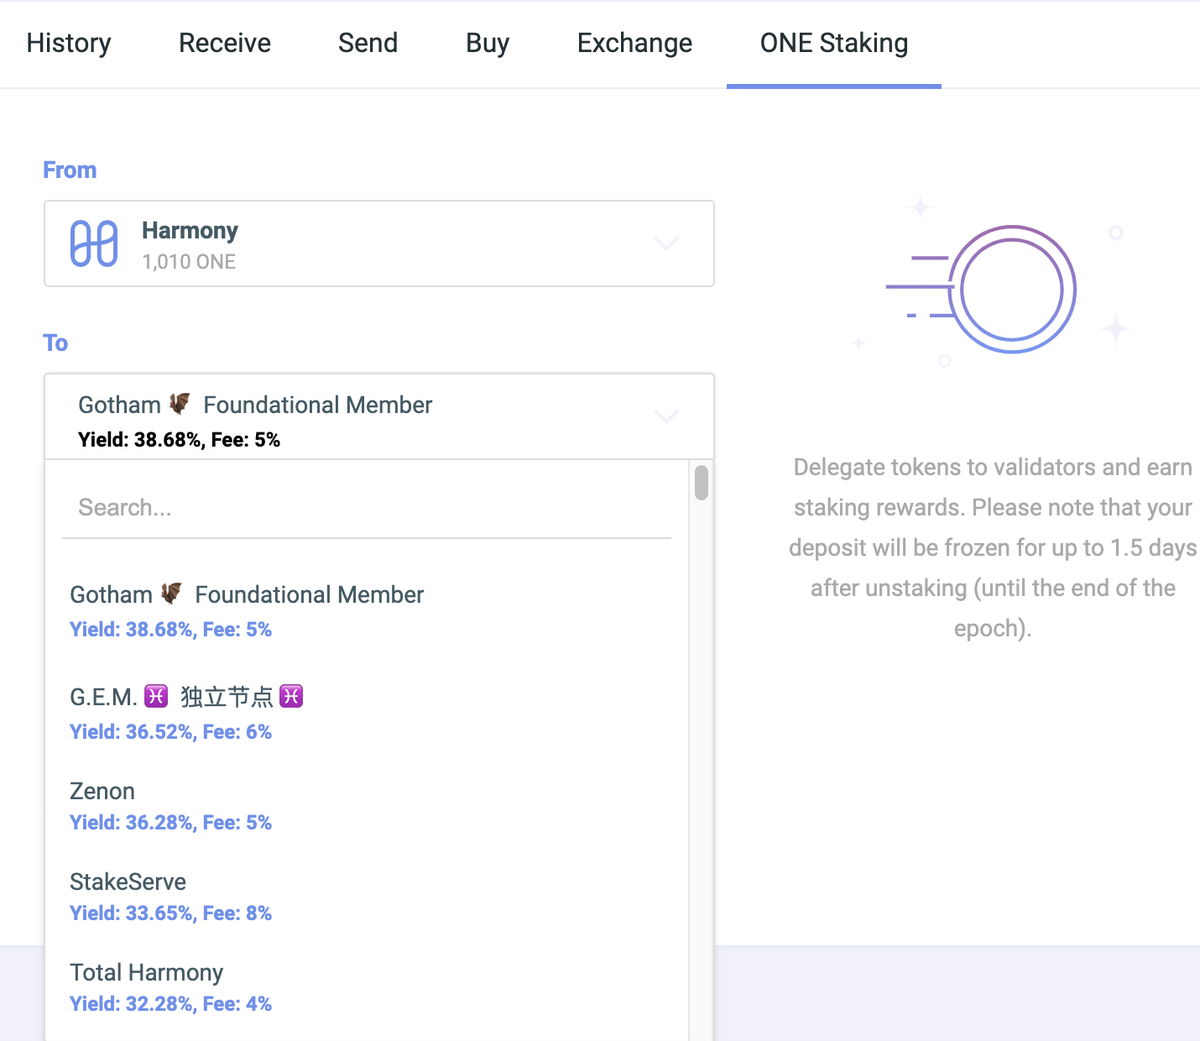Open the Buy tab

point(487,43)
